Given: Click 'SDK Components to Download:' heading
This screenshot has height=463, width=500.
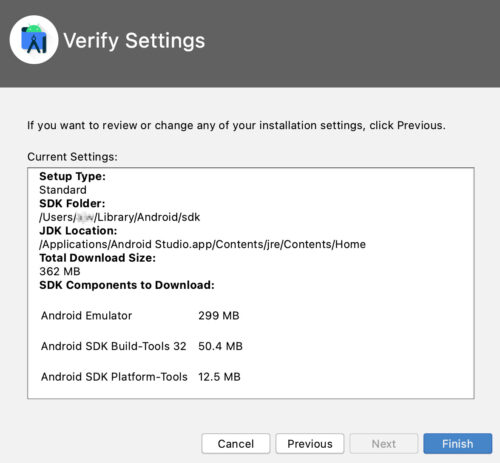Looking at the screenshot, I should pyautogui.click(x=127, y=285).
